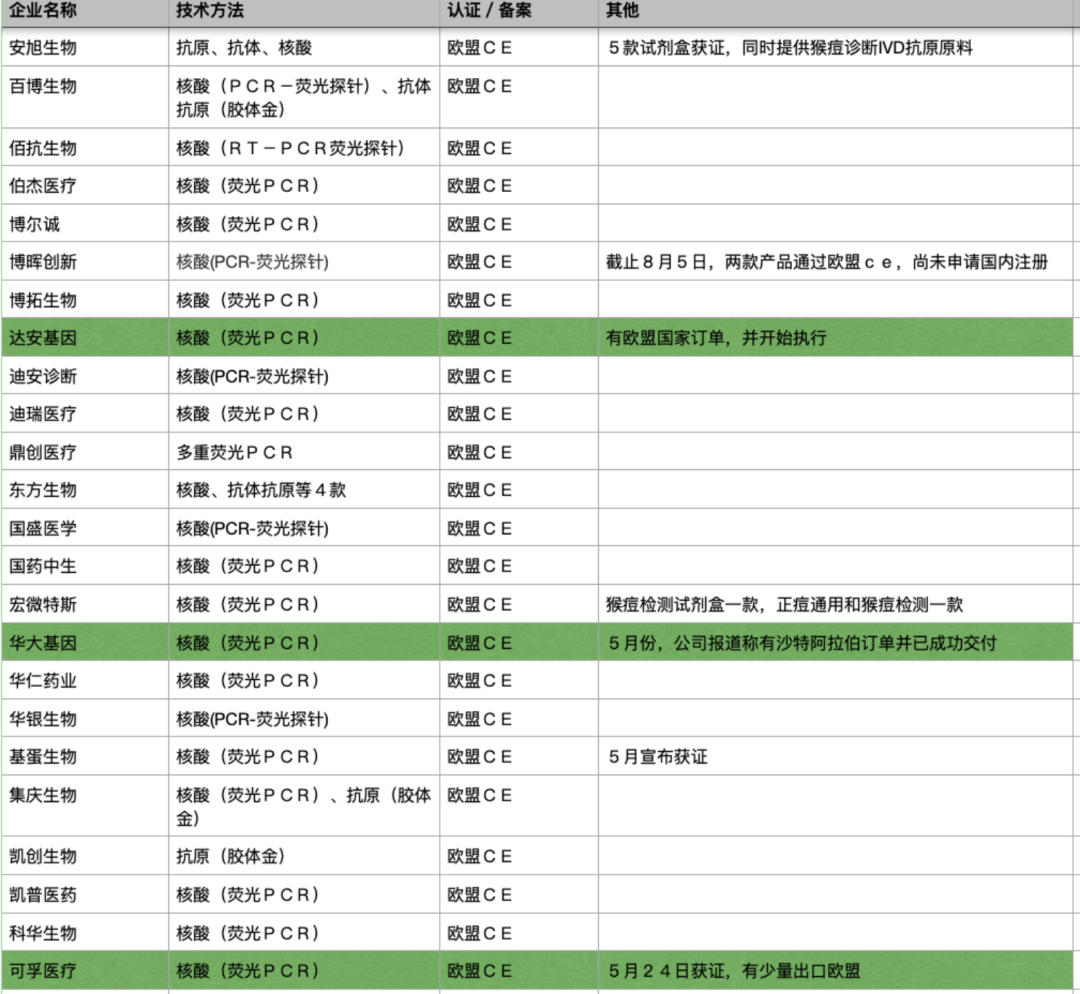Click the 集庆生物 technology method cell

tap(304, 806)
